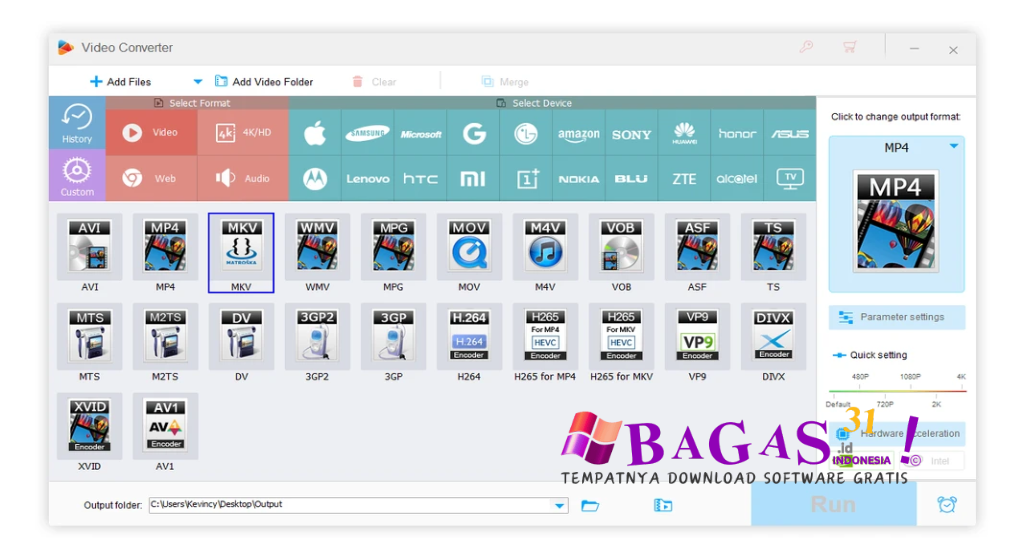Open BLU device presets
The height and width of the screenshot is (538, 1024).
point(632,178)
